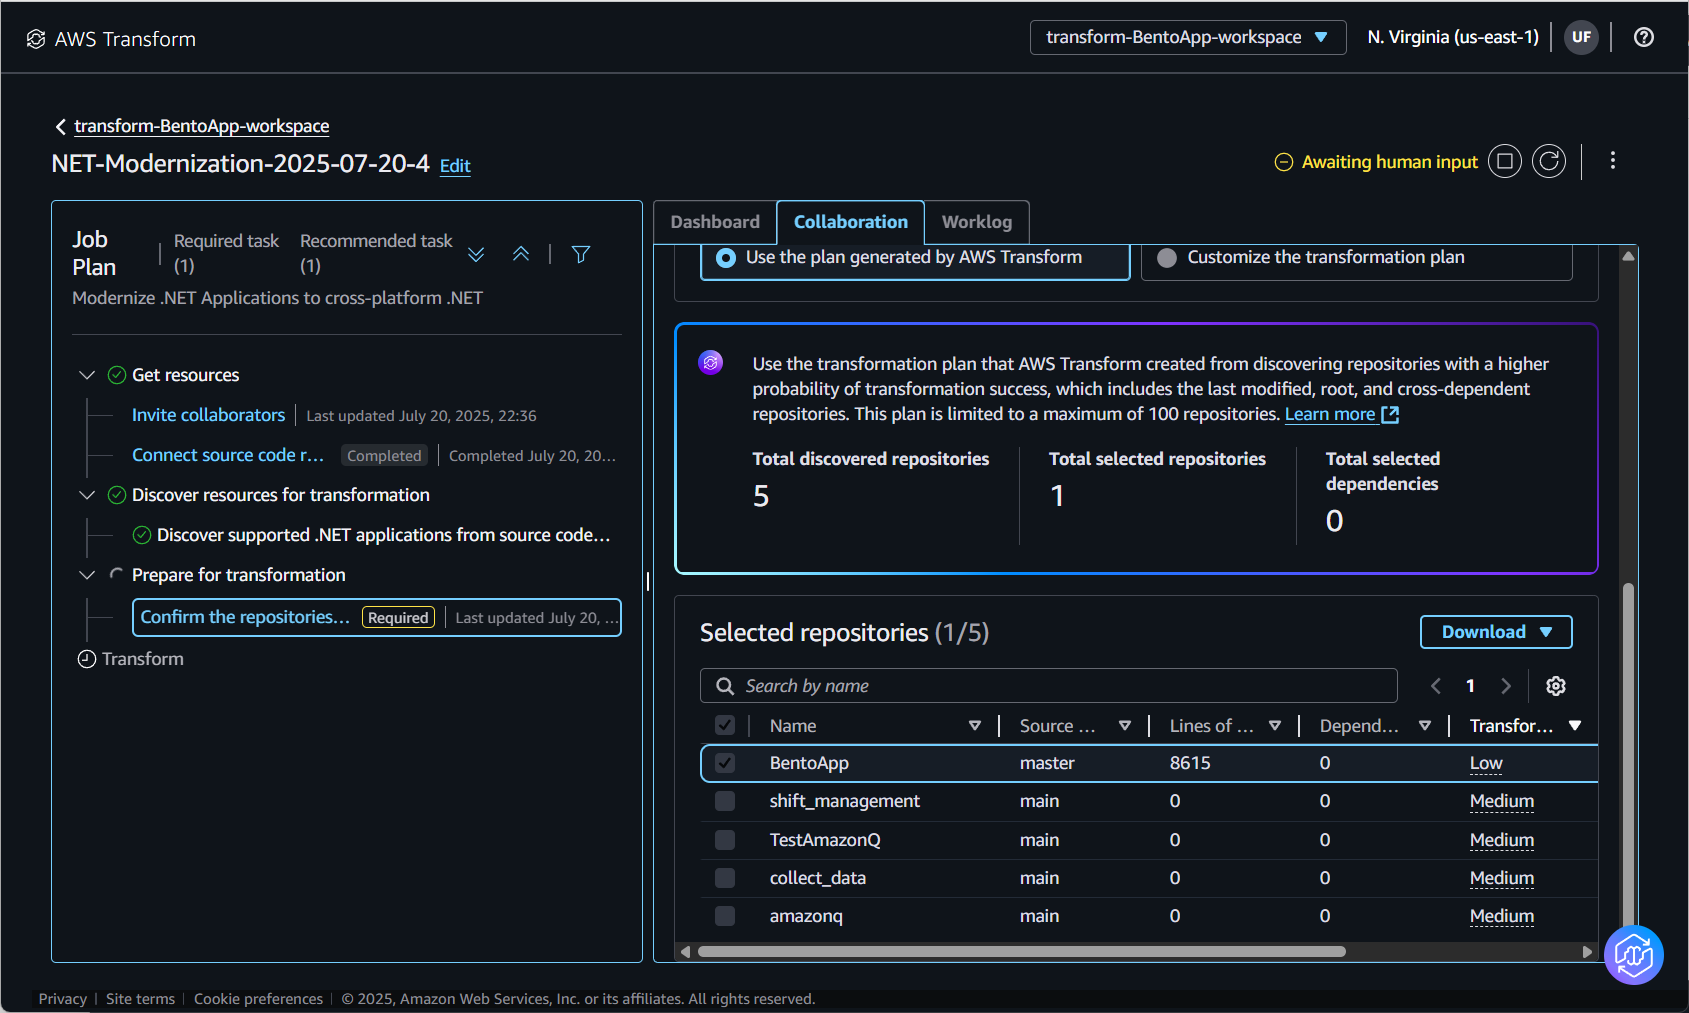This screenshot has width=1689, height=1013.
Task: Open the Invite collaborators task
Action: (208, 415)
